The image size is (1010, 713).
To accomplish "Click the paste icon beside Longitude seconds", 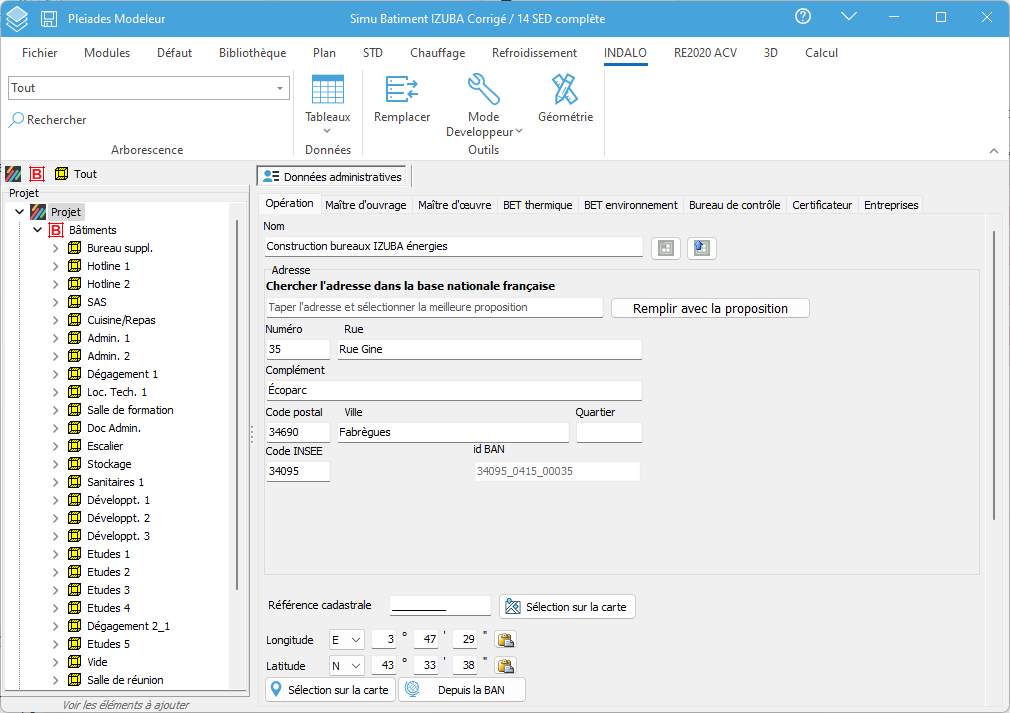I will 506,640.
